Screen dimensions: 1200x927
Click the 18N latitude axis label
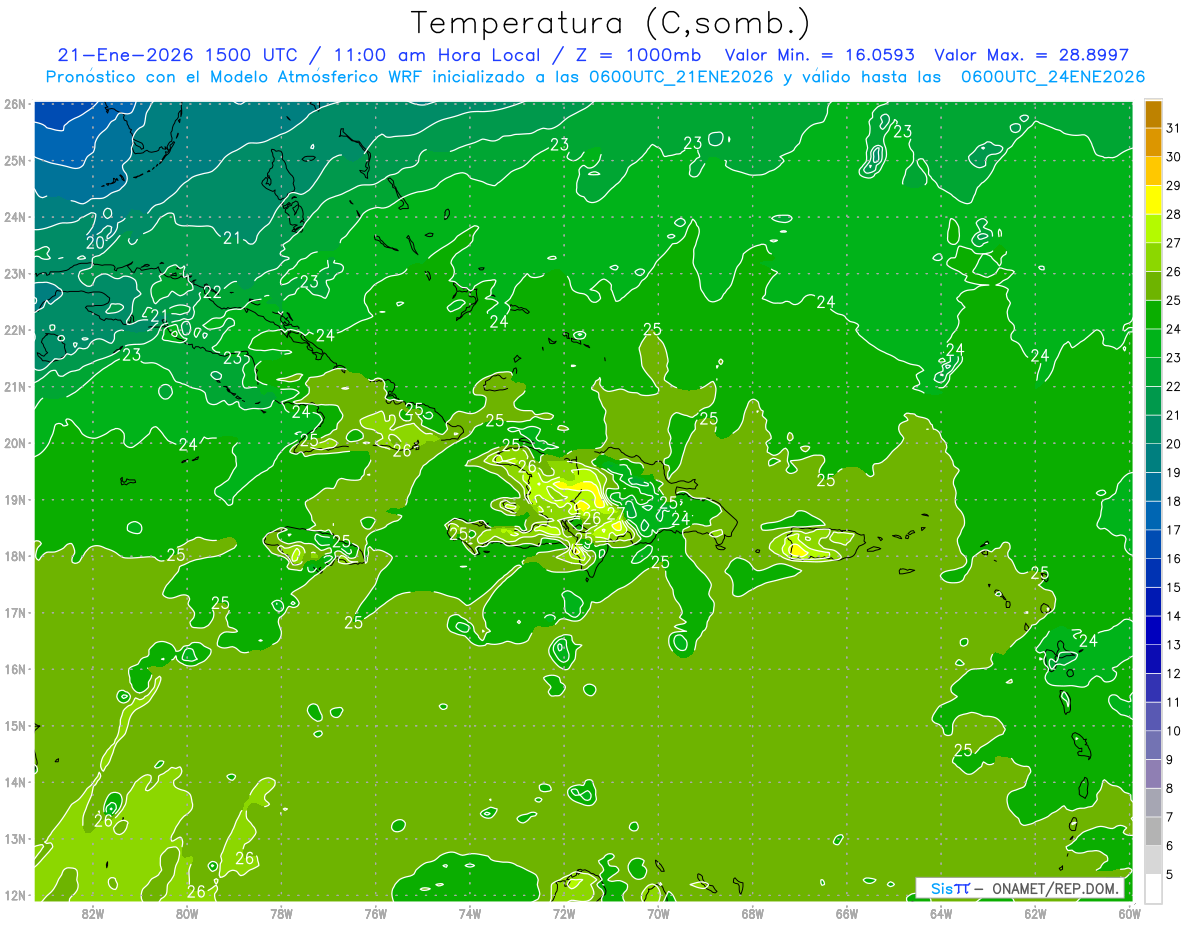tap(14, 556)
